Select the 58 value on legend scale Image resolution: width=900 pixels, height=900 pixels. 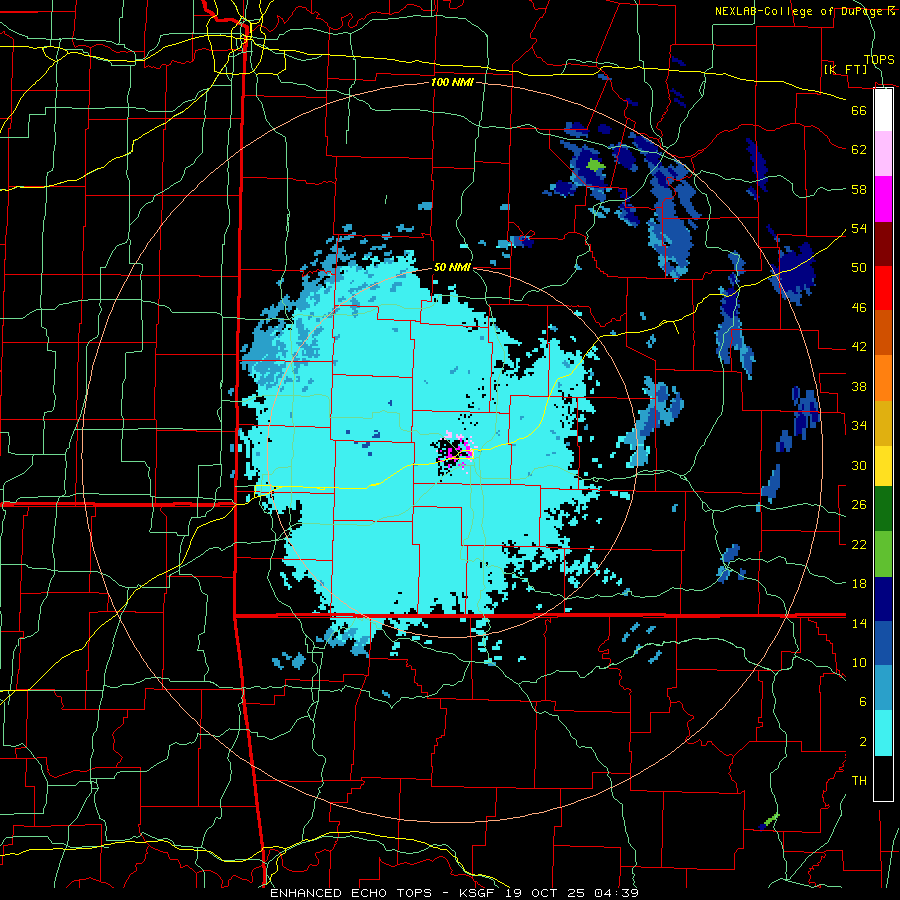[x=859, y=189]
